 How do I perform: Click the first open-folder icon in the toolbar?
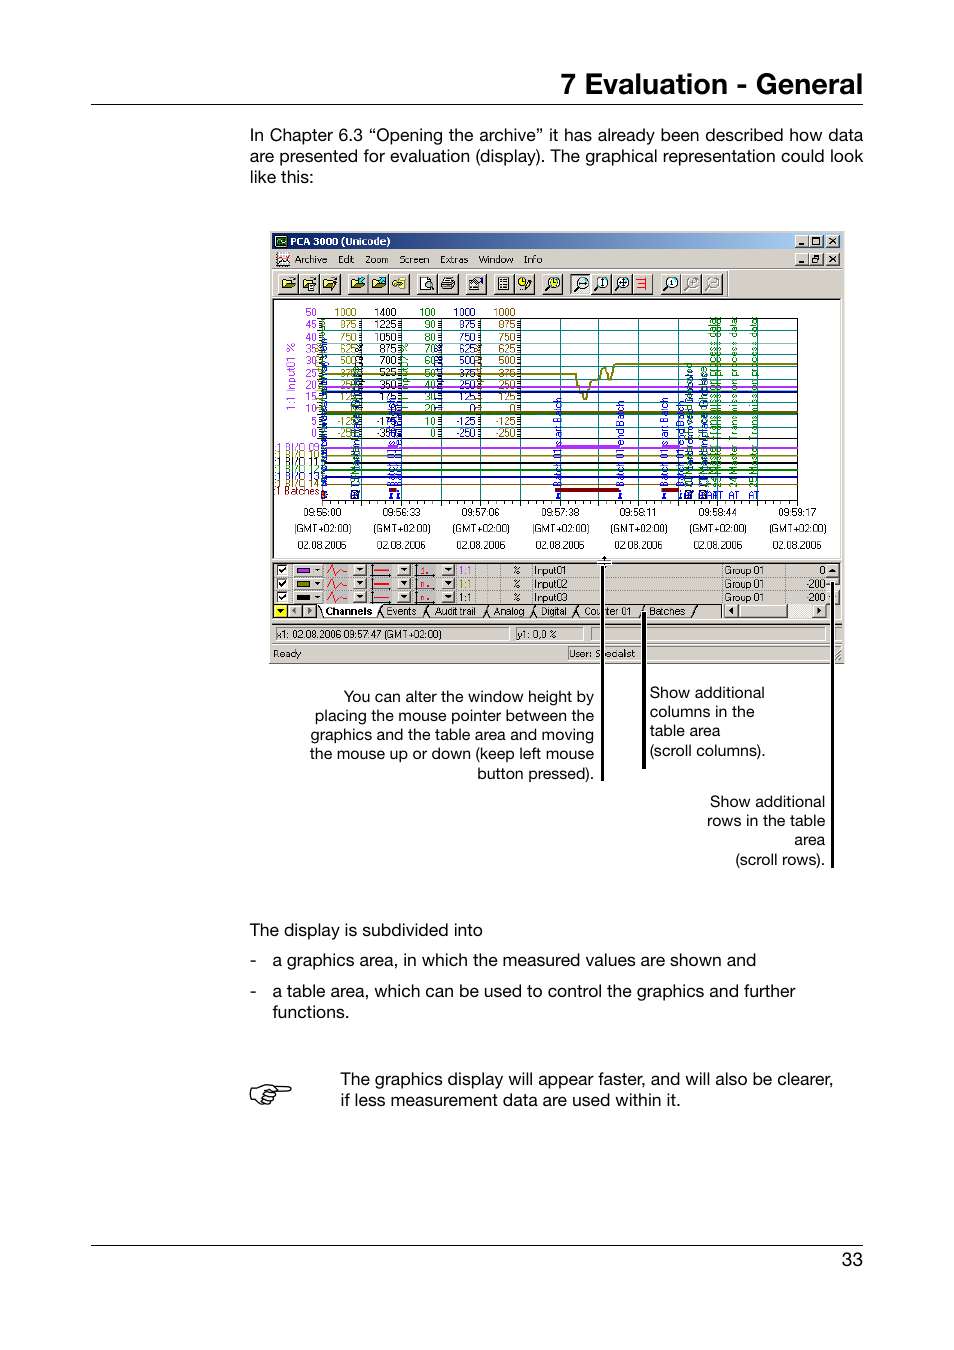coord(288,284)
